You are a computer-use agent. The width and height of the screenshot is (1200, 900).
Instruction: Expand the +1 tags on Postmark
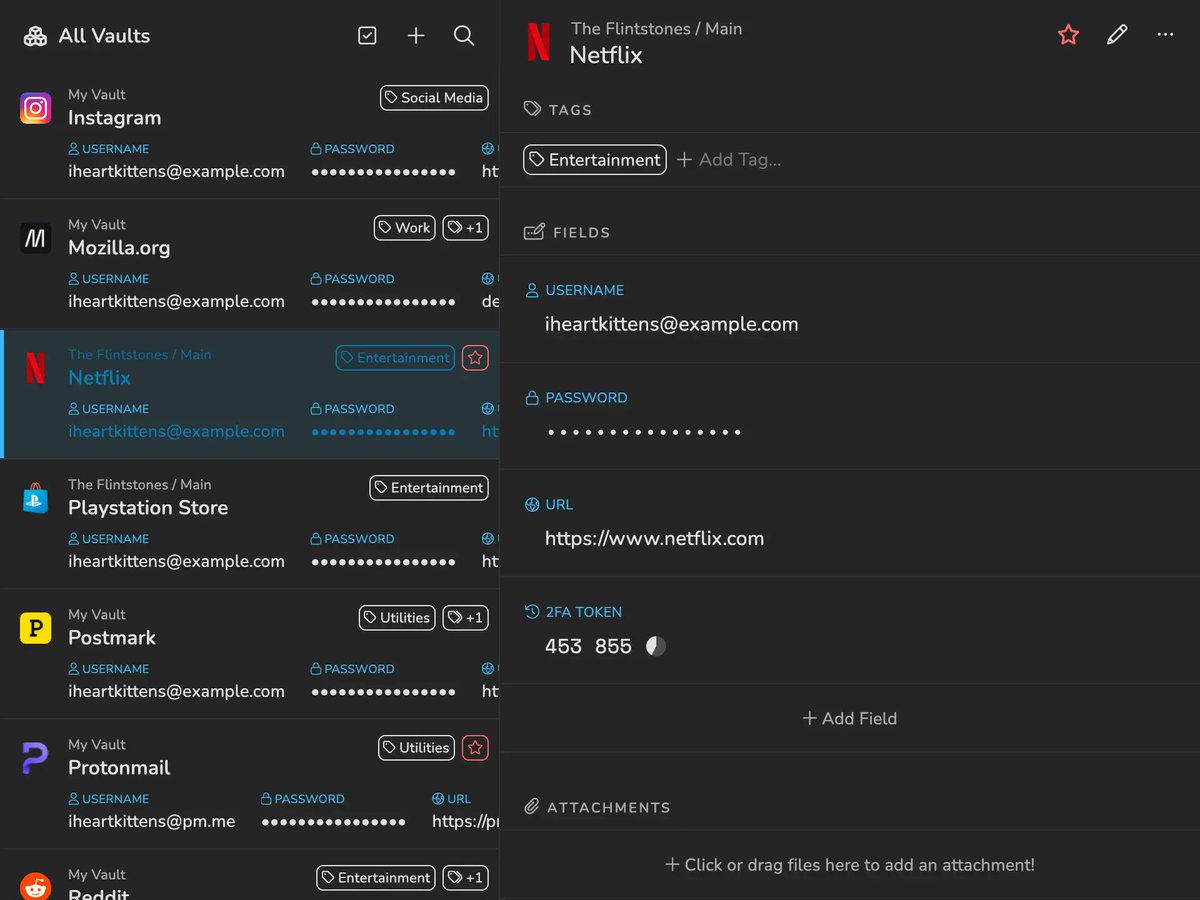(465, 618)
